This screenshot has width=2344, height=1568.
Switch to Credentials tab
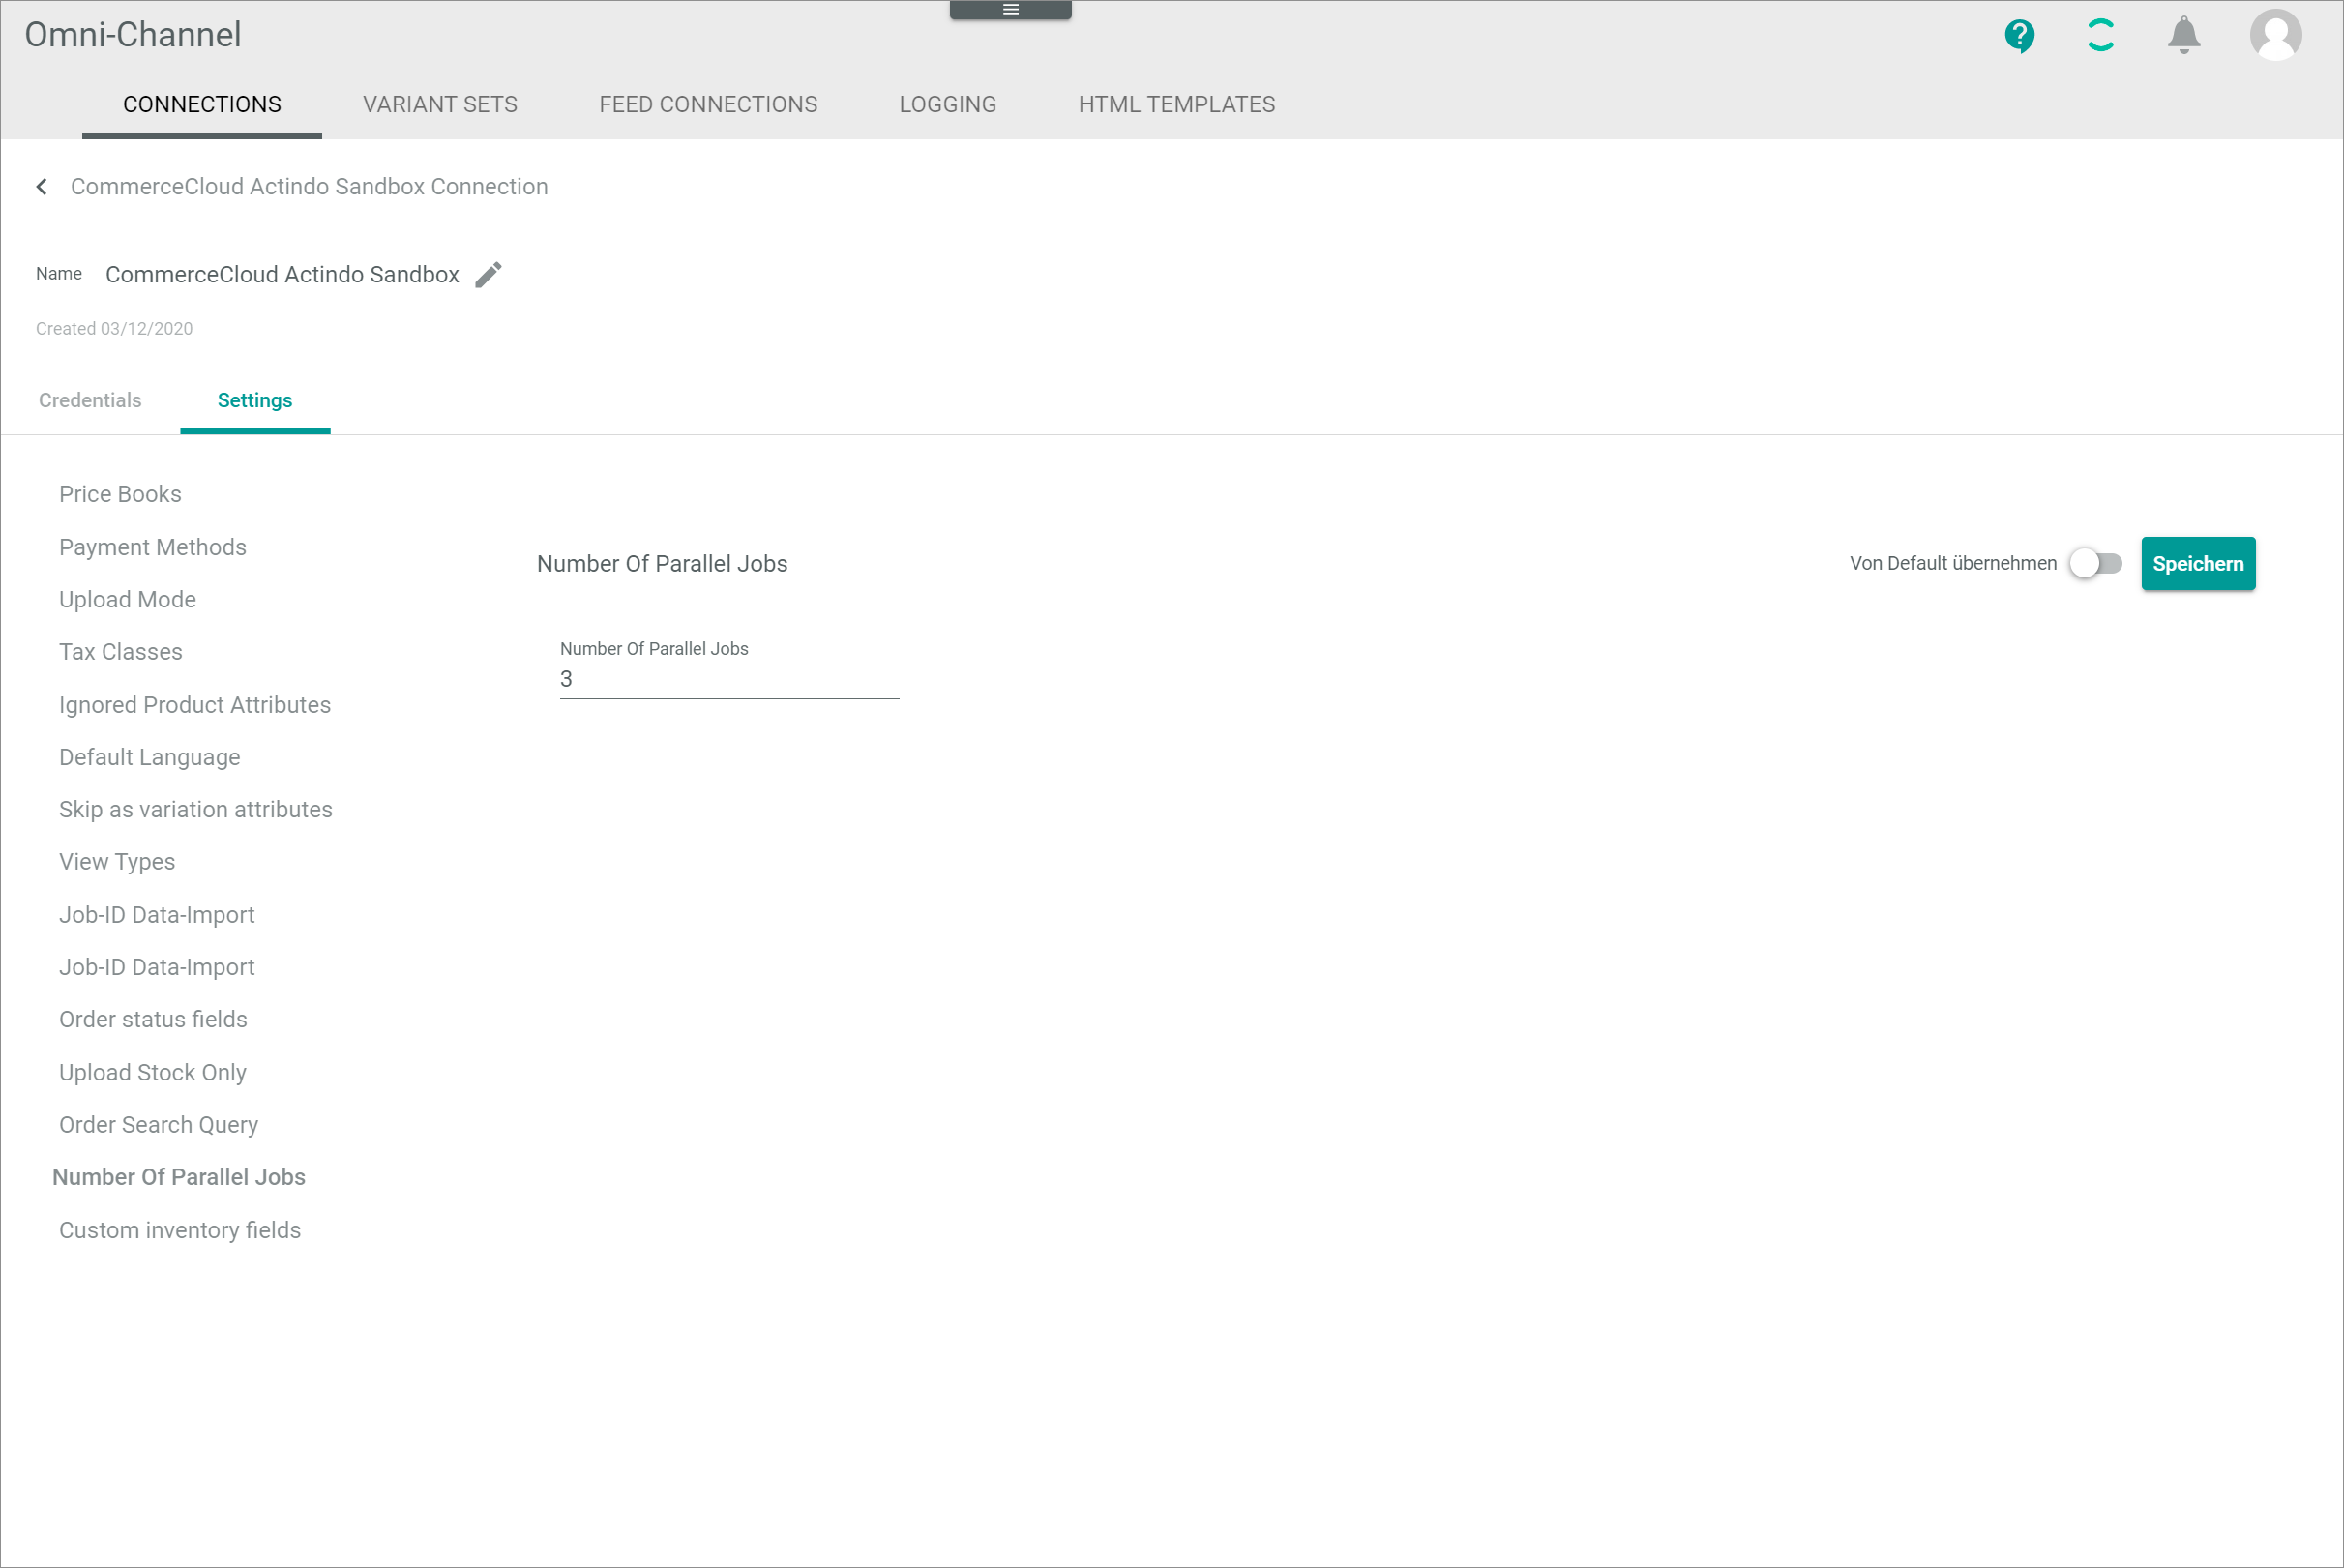(90, 400)
